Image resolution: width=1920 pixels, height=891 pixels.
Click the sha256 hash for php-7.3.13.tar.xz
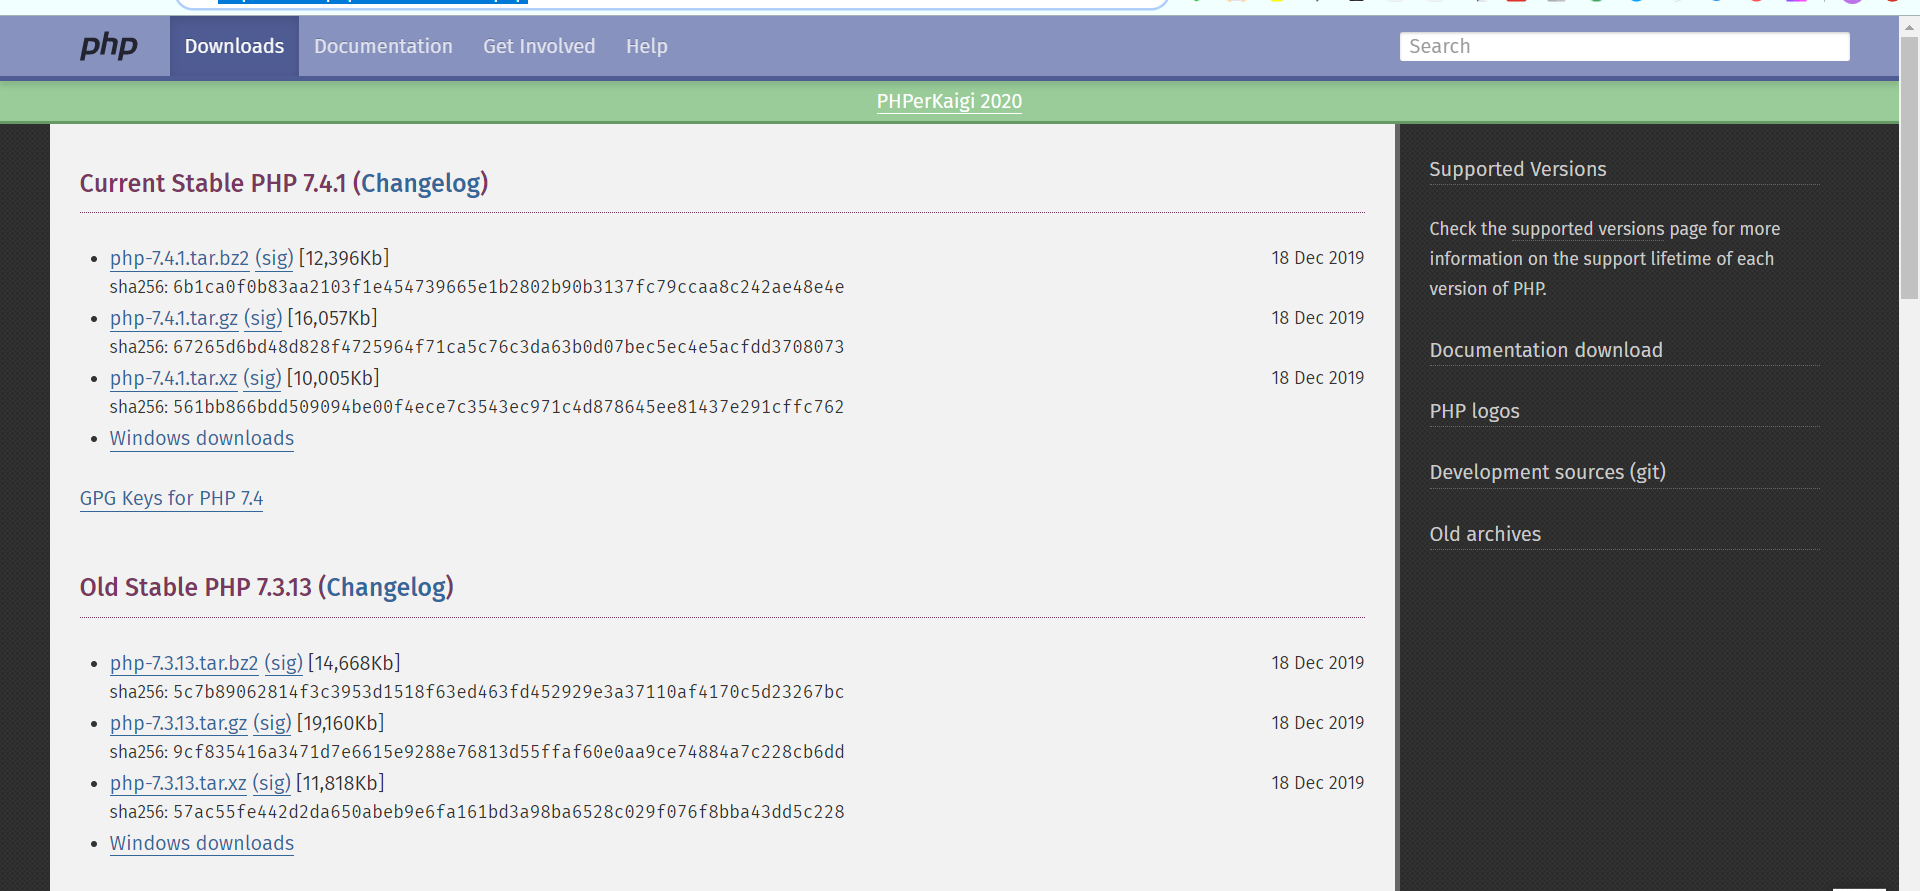click(x=508, y=812)
